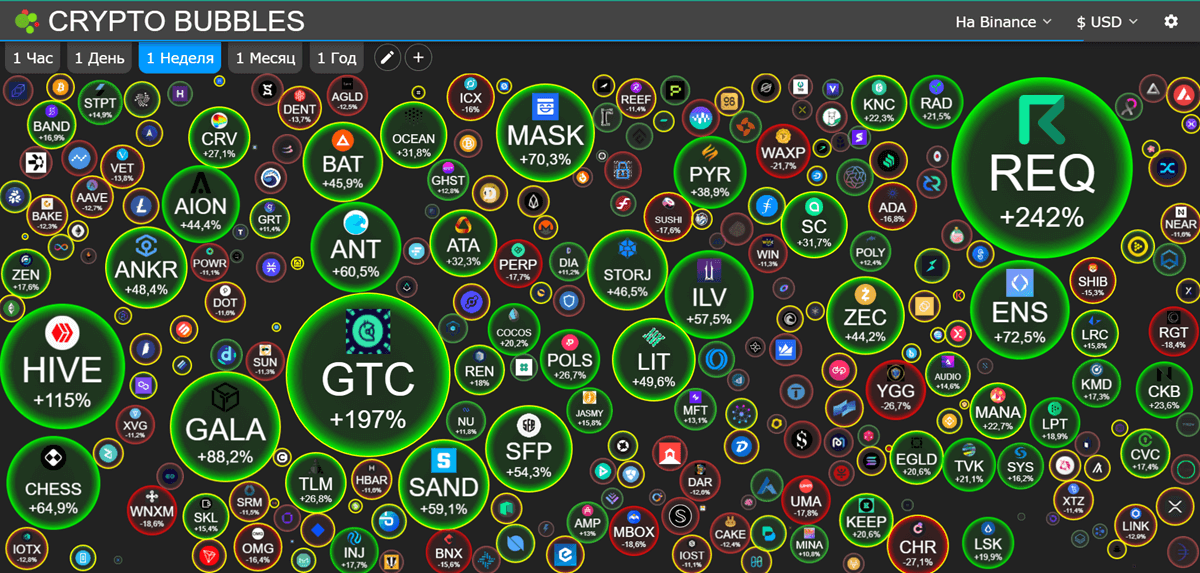Select the GTC coin bubble
The width and height of the screenshot is (1200, 573).
tap(367, 375)
